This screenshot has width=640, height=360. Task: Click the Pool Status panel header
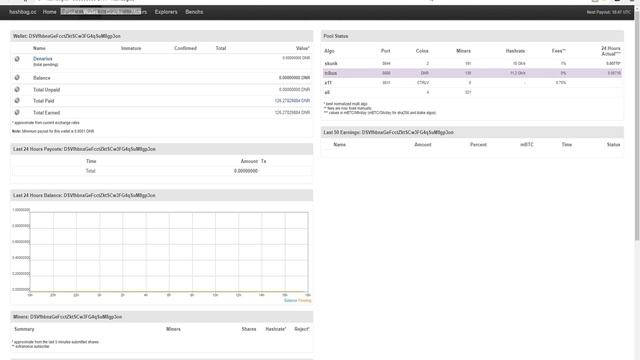472,36
